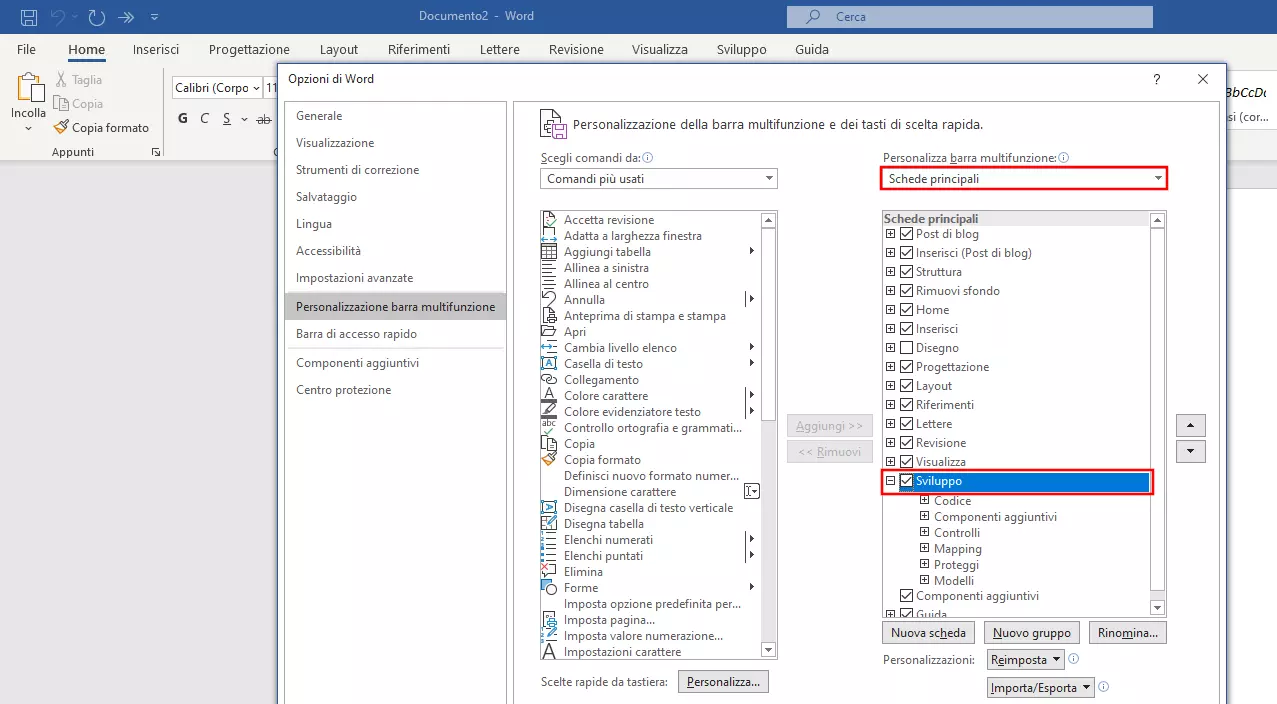Select Accetta revisione command icon

pyautogui.click(x=548, y=219)
